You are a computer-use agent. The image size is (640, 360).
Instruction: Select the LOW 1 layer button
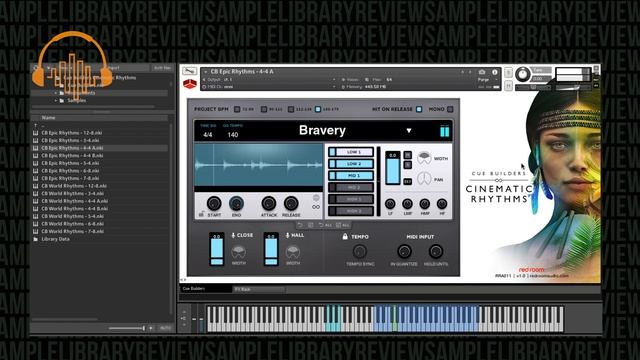354,152
